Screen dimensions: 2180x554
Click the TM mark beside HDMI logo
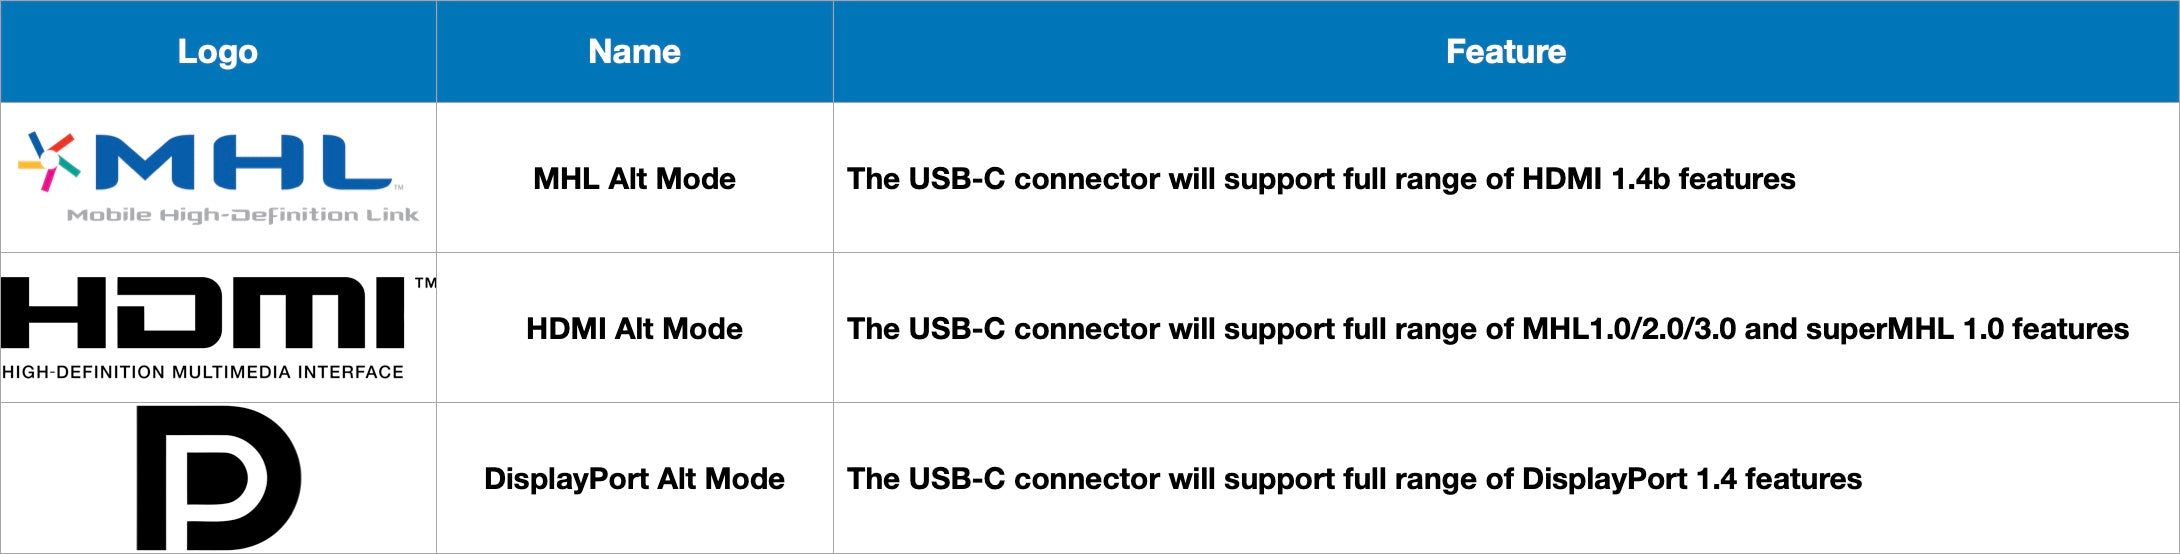pos(425,283)
